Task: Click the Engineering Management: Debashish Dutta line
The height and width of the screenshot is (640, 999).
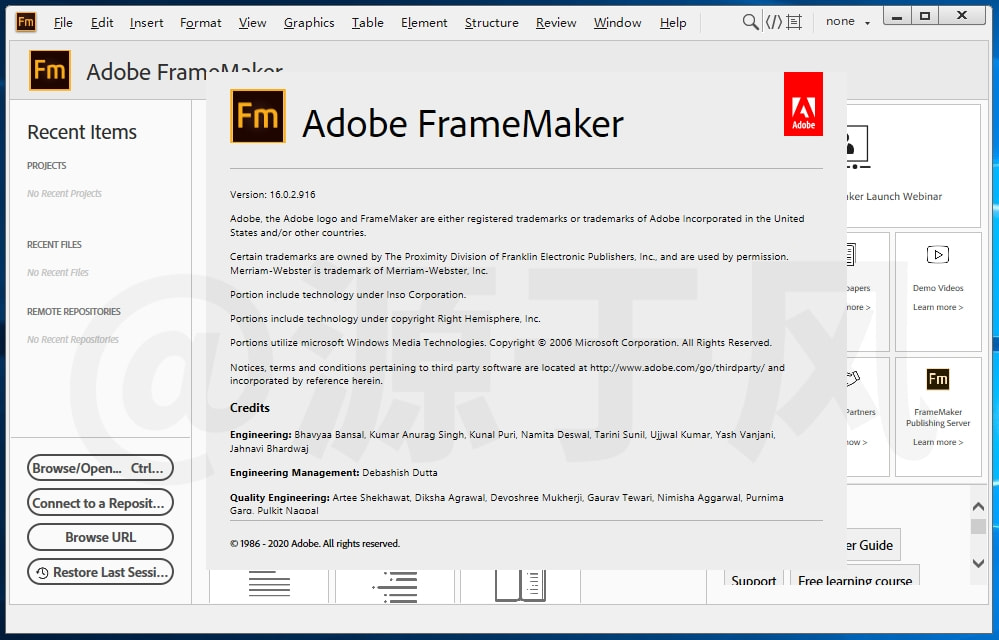Action: click(x=334, y=473)
